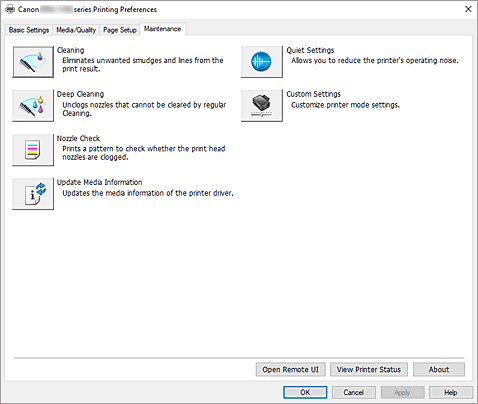Confirm settings with OK
Screen dimensions: 478x404
305,392
